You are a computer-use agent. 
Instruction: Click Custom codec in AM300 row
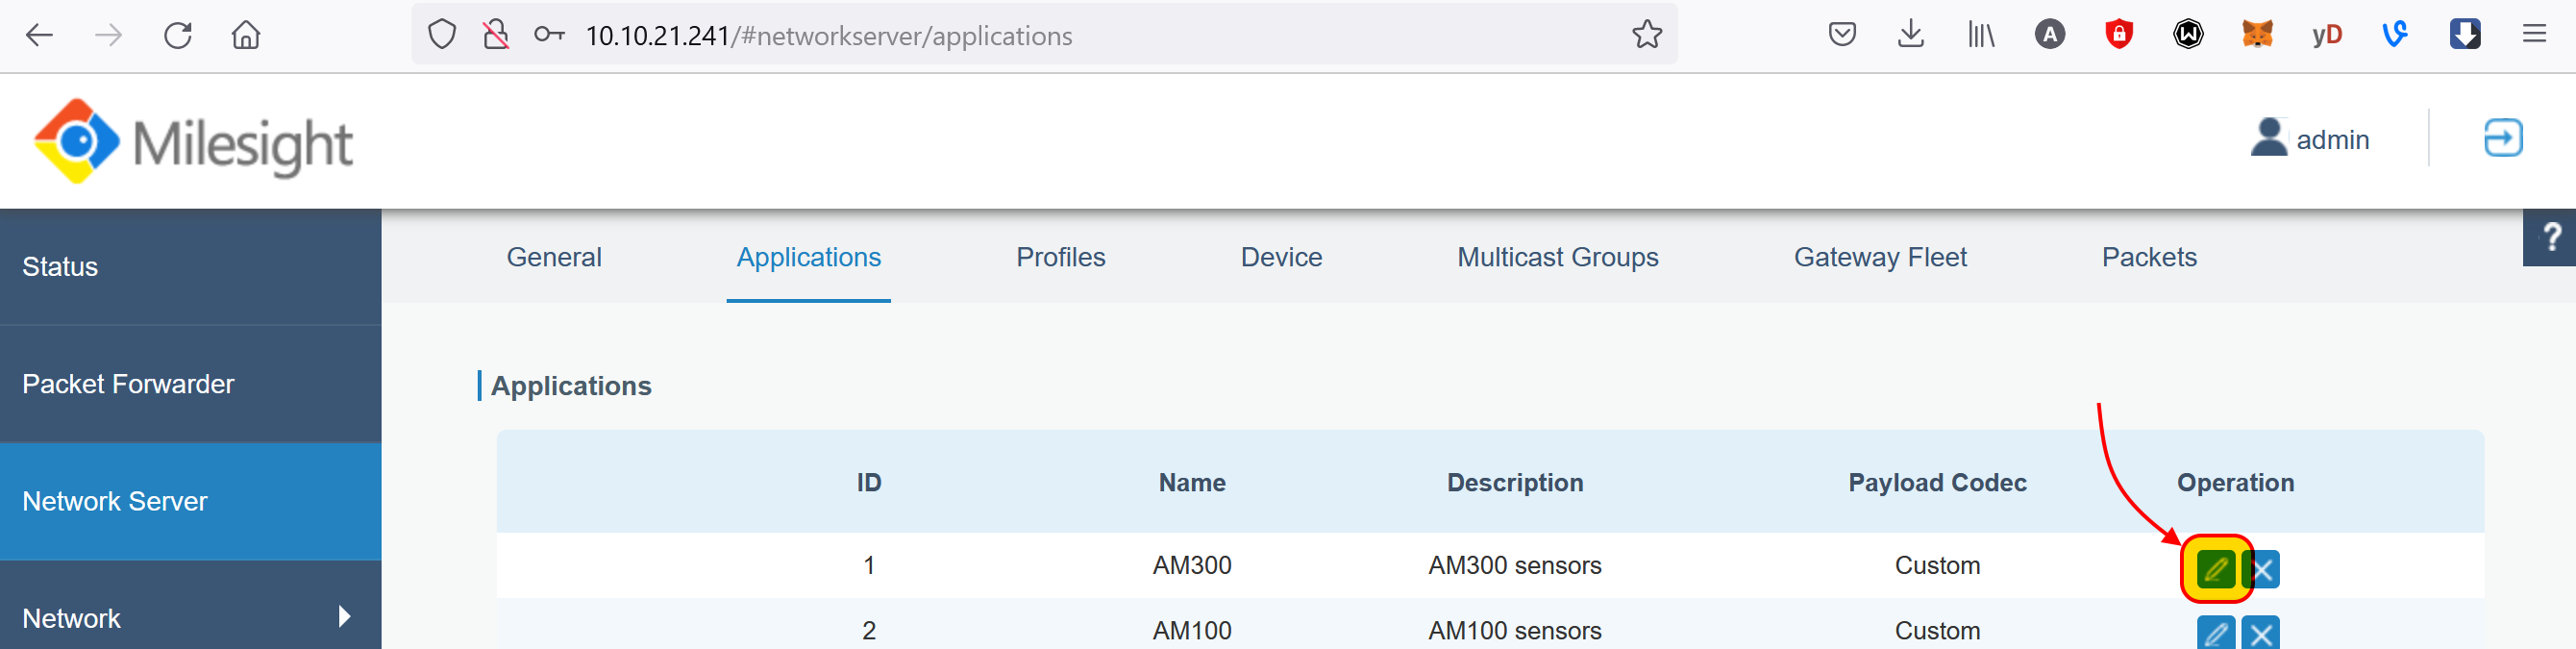click(1937, 566)
